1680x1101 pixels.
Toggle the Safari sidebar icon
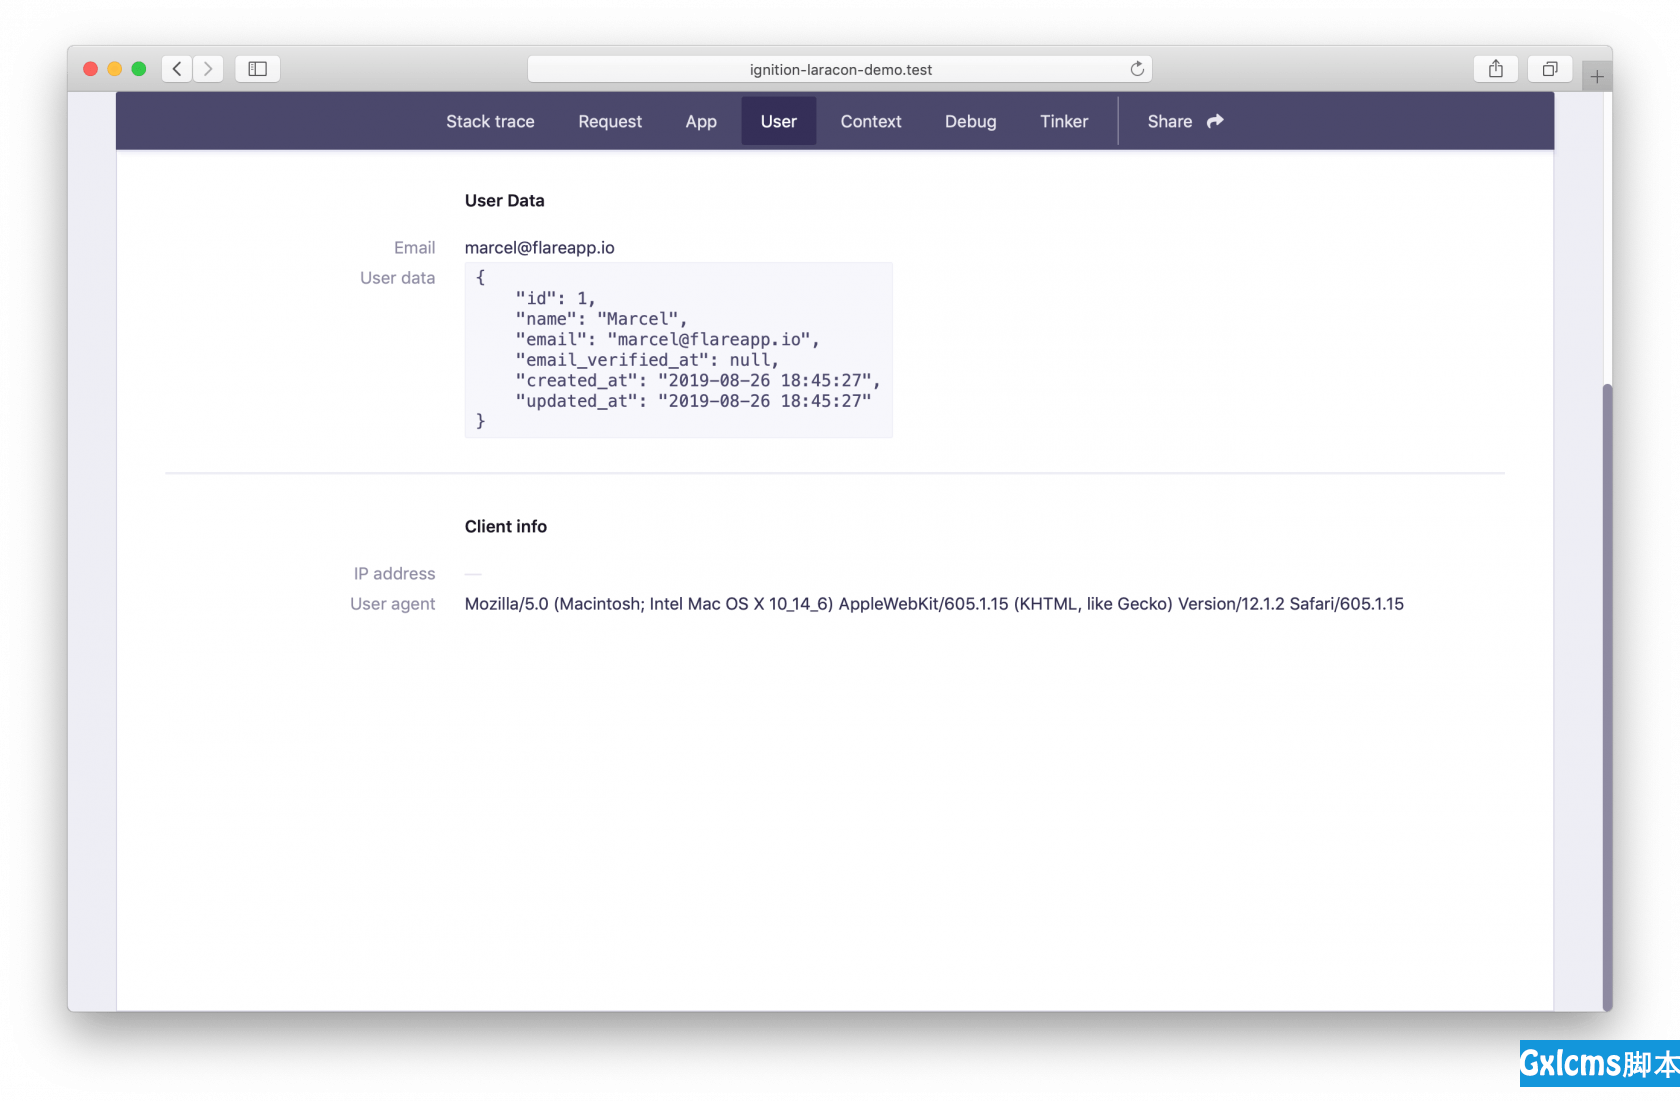[x=257, y=69]
